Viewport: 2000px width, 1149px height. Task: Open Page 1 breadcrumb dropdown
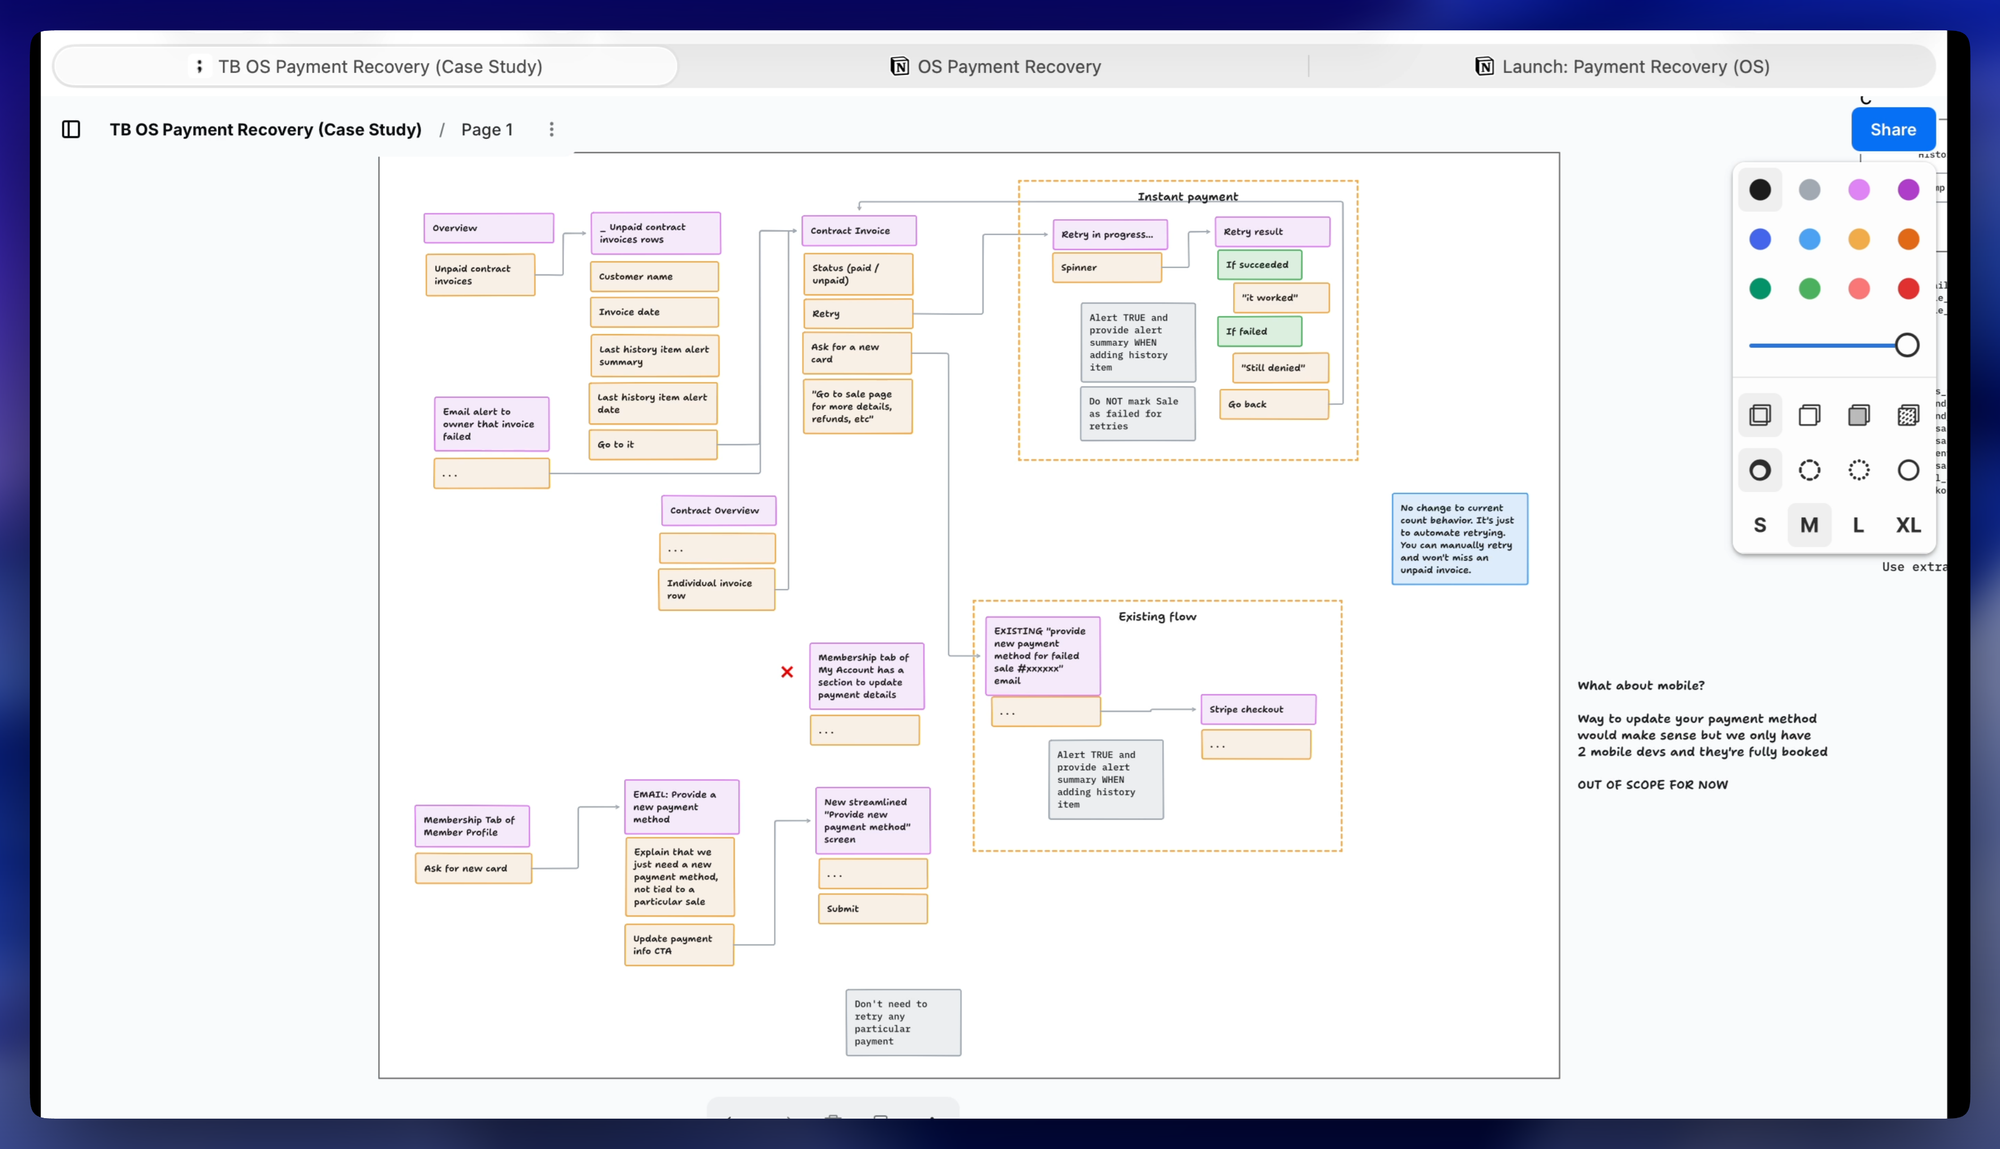click(487, 129)
